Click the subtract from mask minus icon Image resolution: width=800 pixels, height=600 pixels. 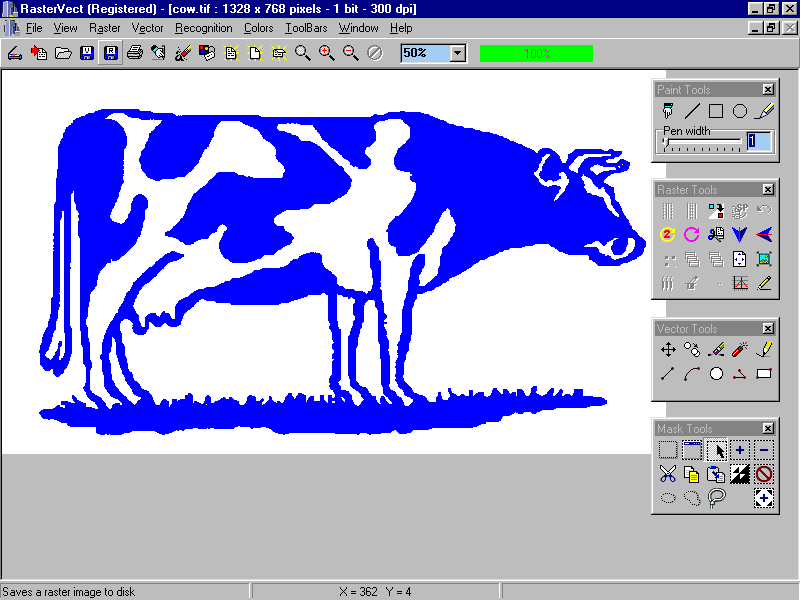tap(764, 450)
